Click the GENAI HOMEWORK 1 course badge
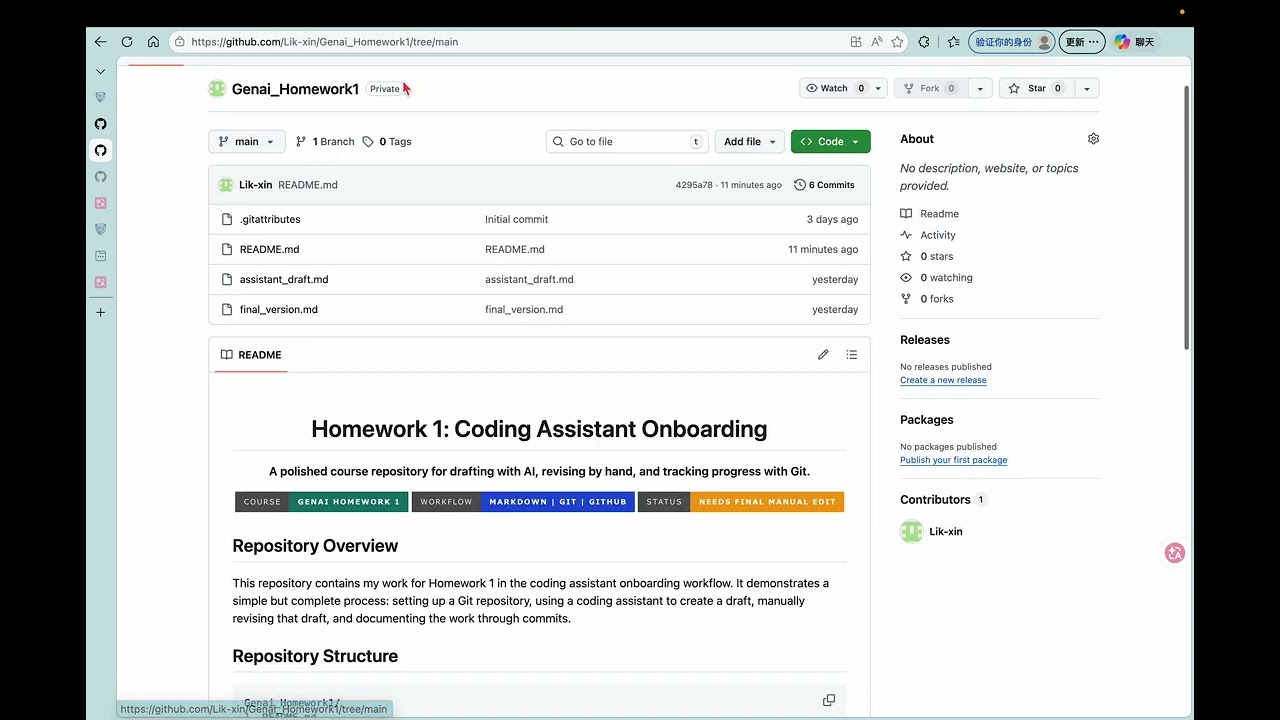The width and height of the screenshot is (1280, 720). coord(322,502)
